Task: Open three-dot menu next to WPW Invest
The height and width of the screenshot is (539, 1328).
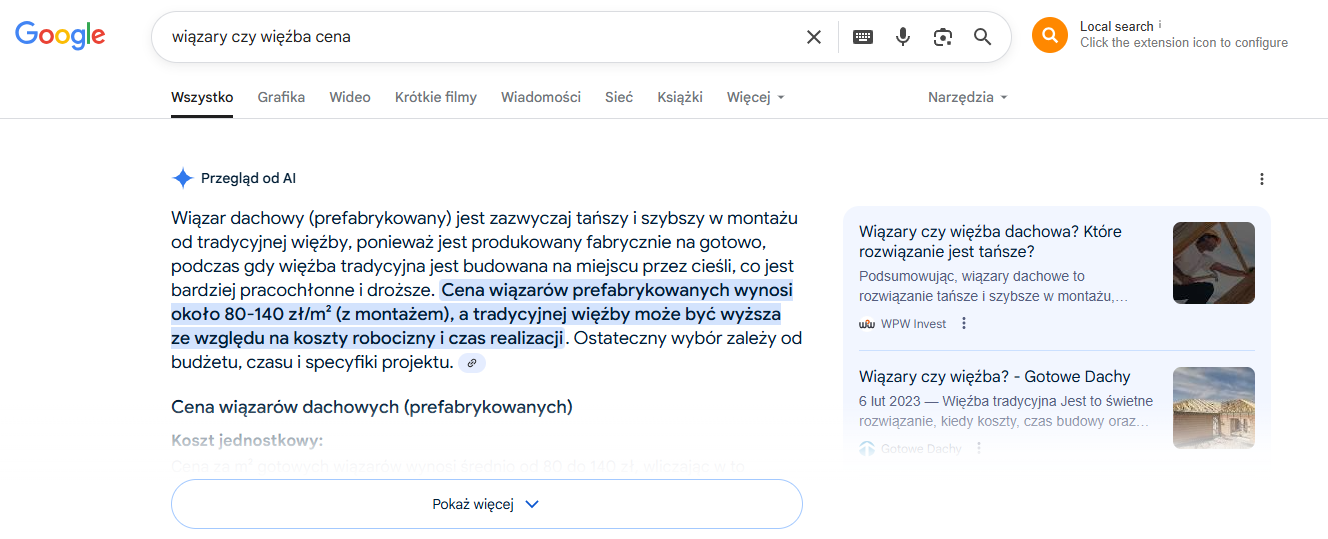Action: 964,323
